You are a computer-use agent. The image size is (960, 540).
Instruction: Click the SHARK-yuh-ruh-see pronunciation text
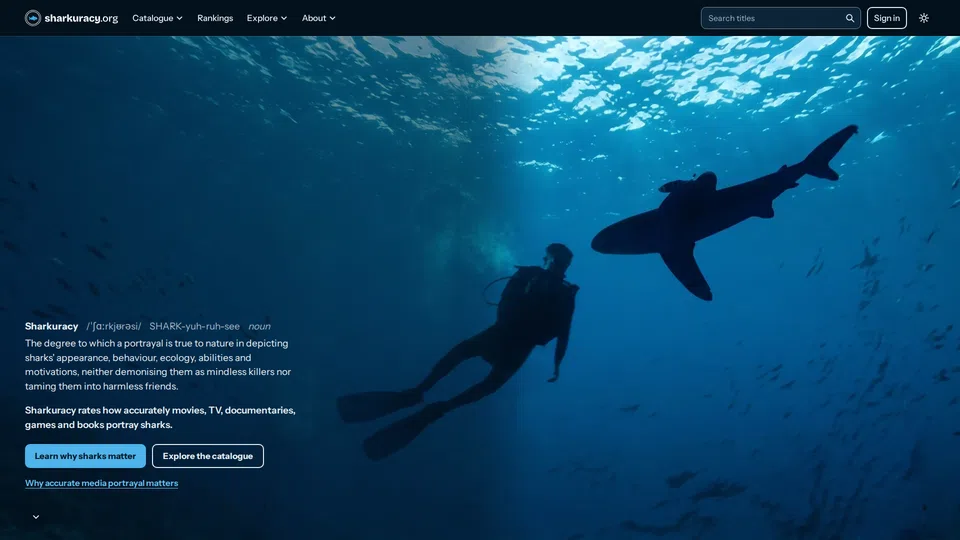tap(195, 326)
